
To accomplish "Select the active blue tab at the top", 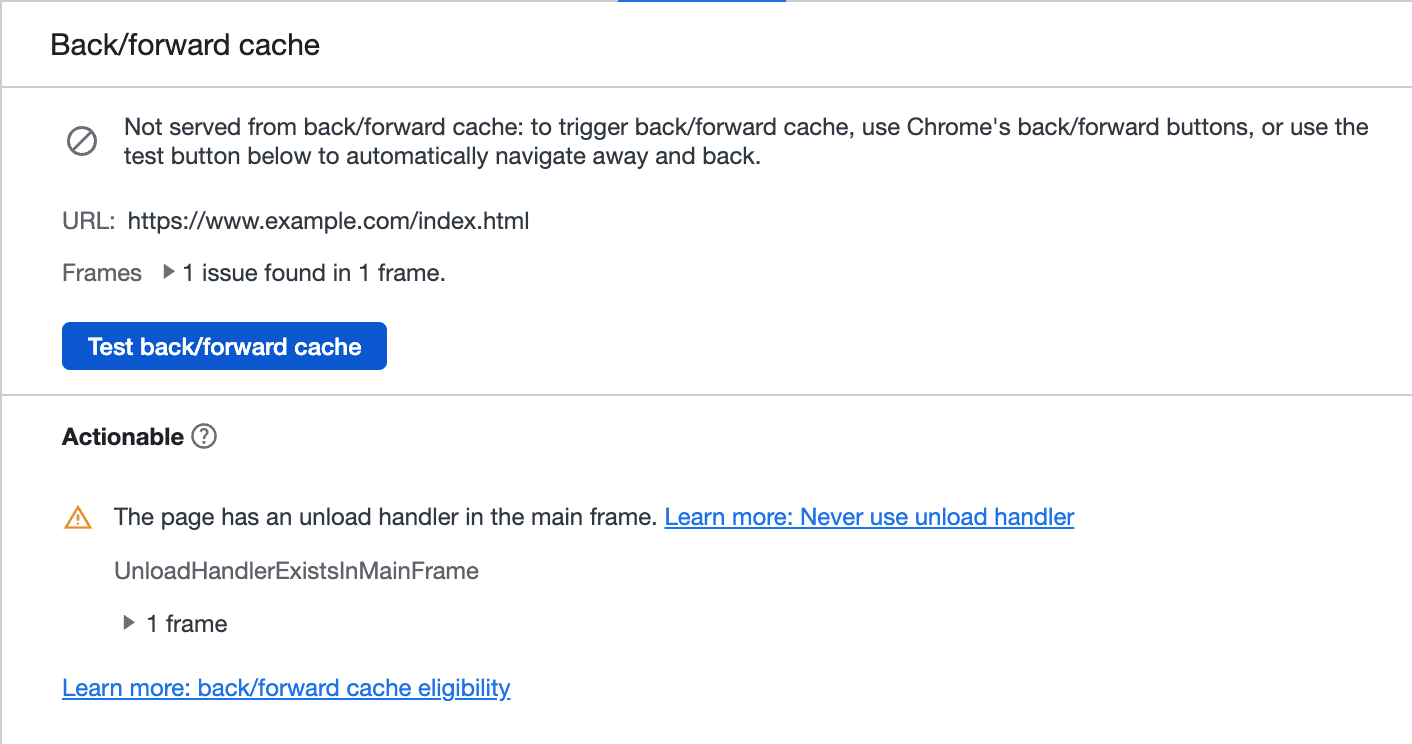I will coord(701,4).
